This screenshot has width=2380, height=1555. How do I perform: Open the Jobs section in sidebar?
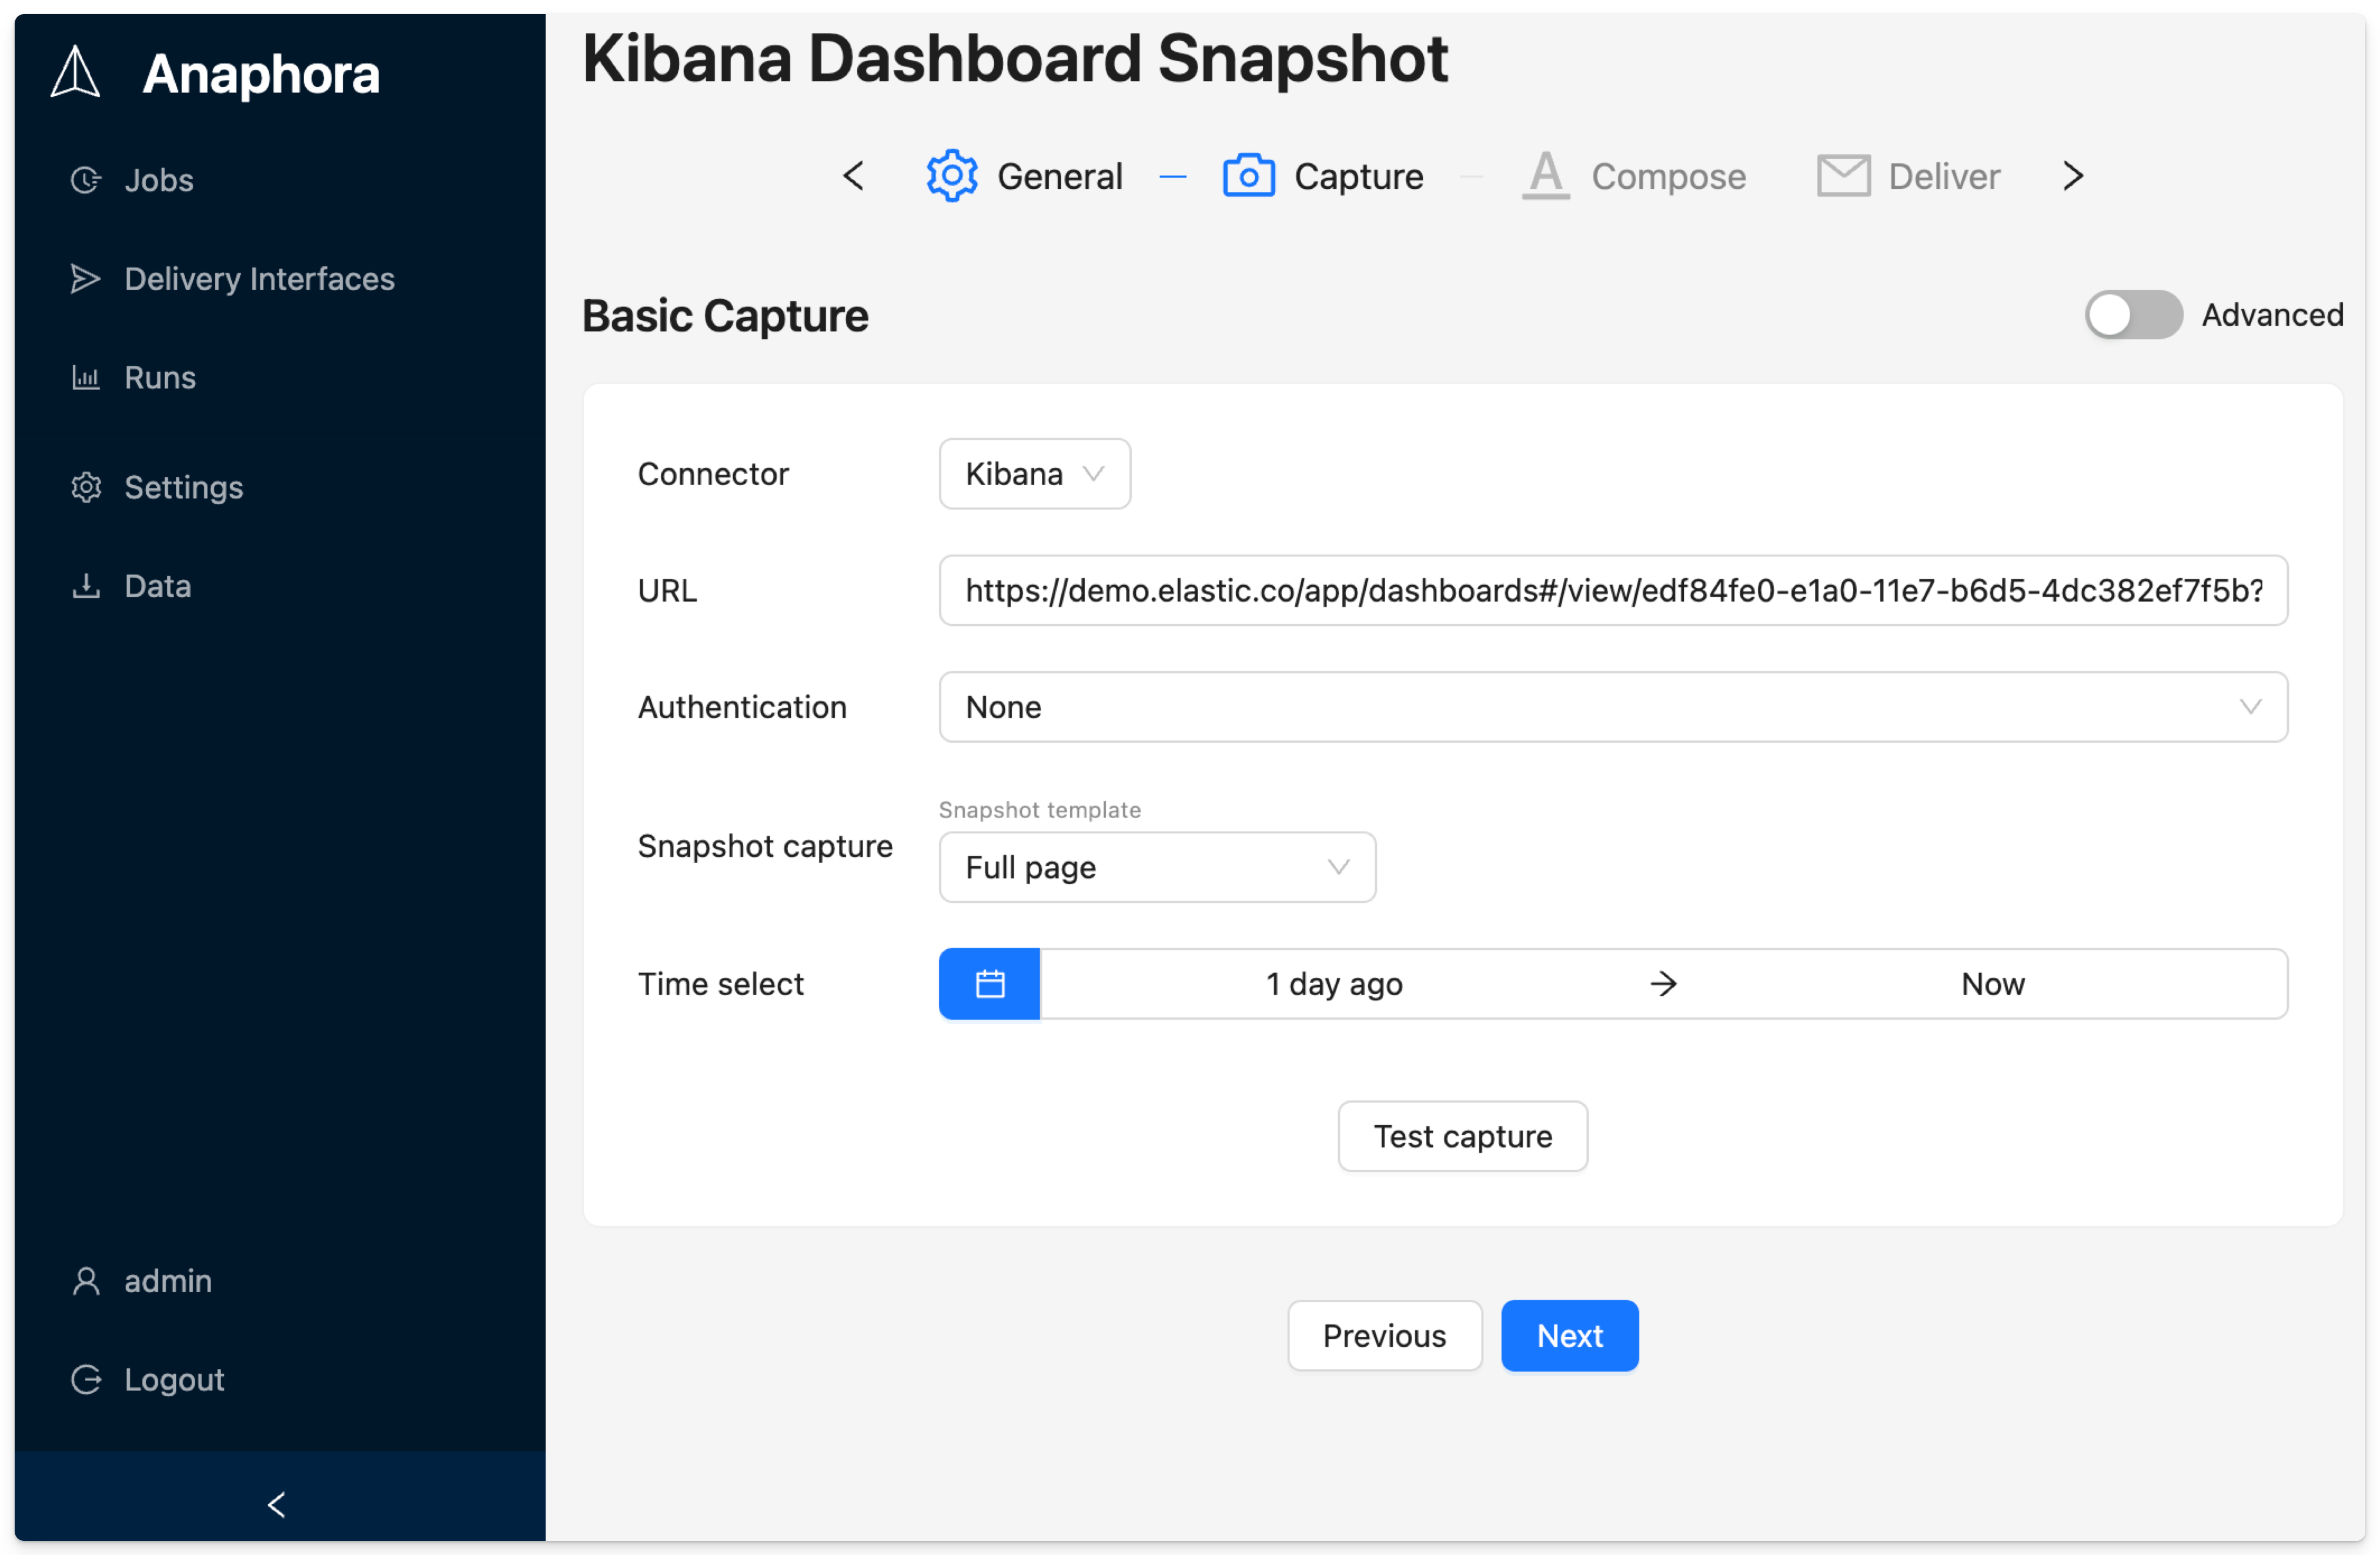pyautogui.click(x=158, y=180)
